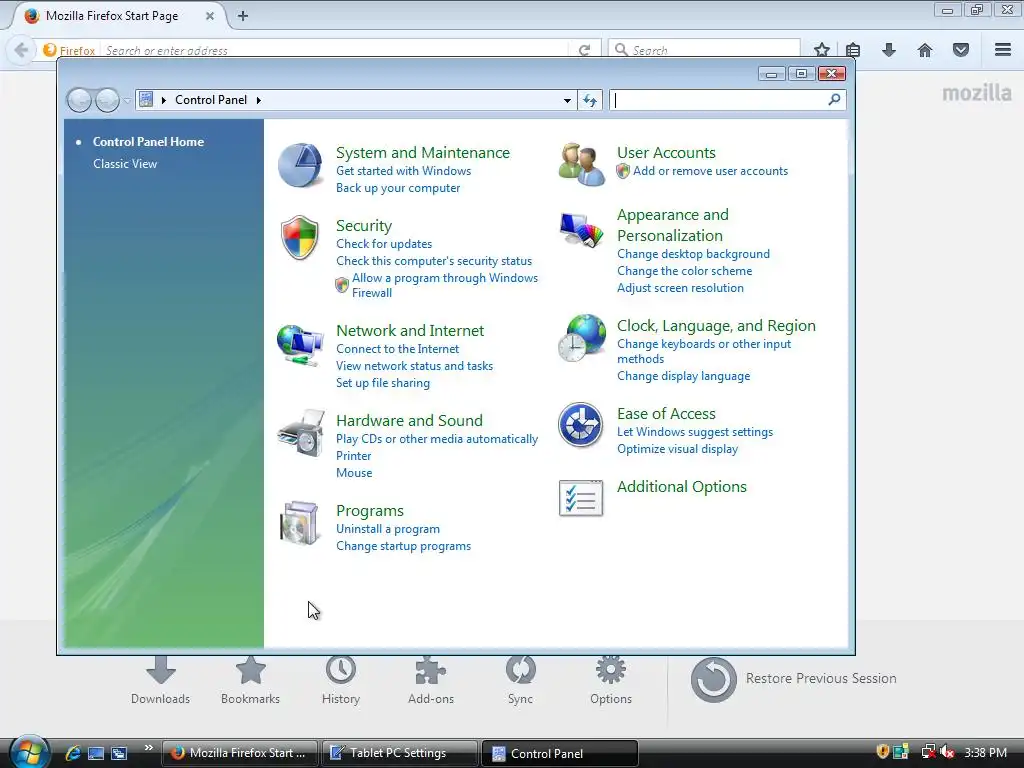Open Sync on Firefox start page
Screen dimensions: 1024x768
point(520,680)
